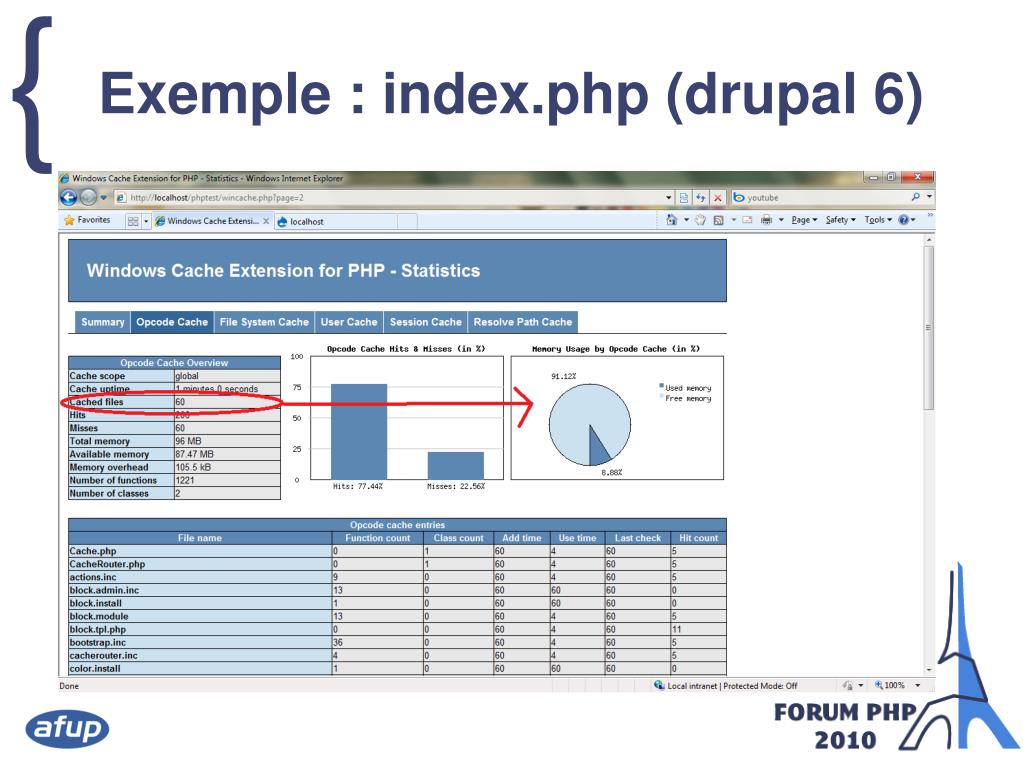Click the Used memory legend swatch
This screenshot has height=767, width=1023.
(x=662, y=386)
